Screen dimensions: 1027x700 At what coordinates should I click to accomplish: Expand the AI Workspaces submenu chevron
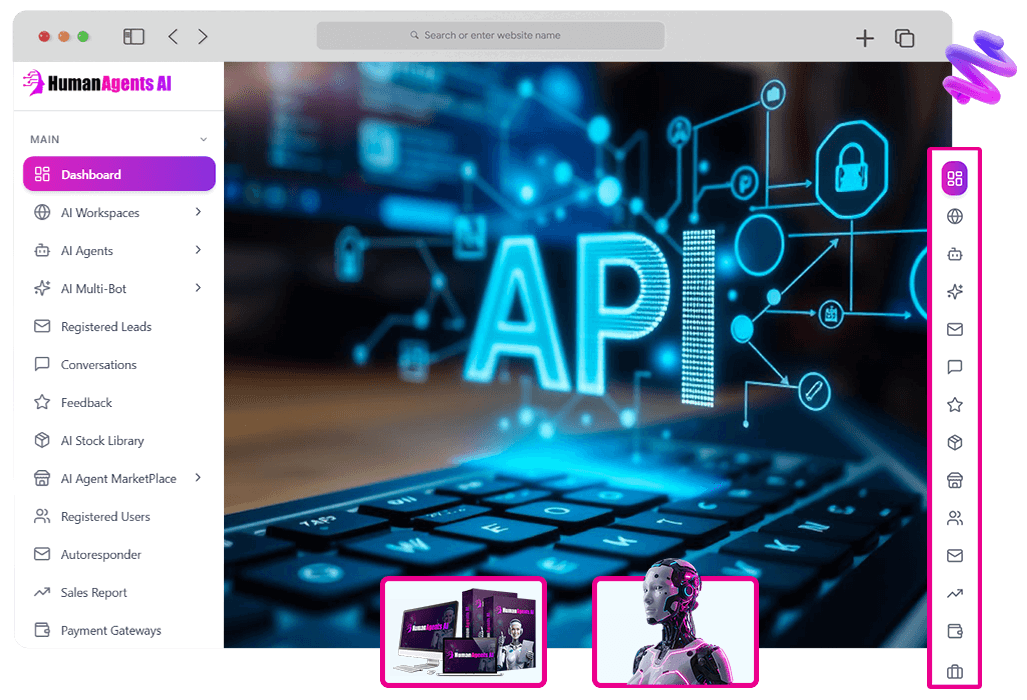[x=198, y=212]
